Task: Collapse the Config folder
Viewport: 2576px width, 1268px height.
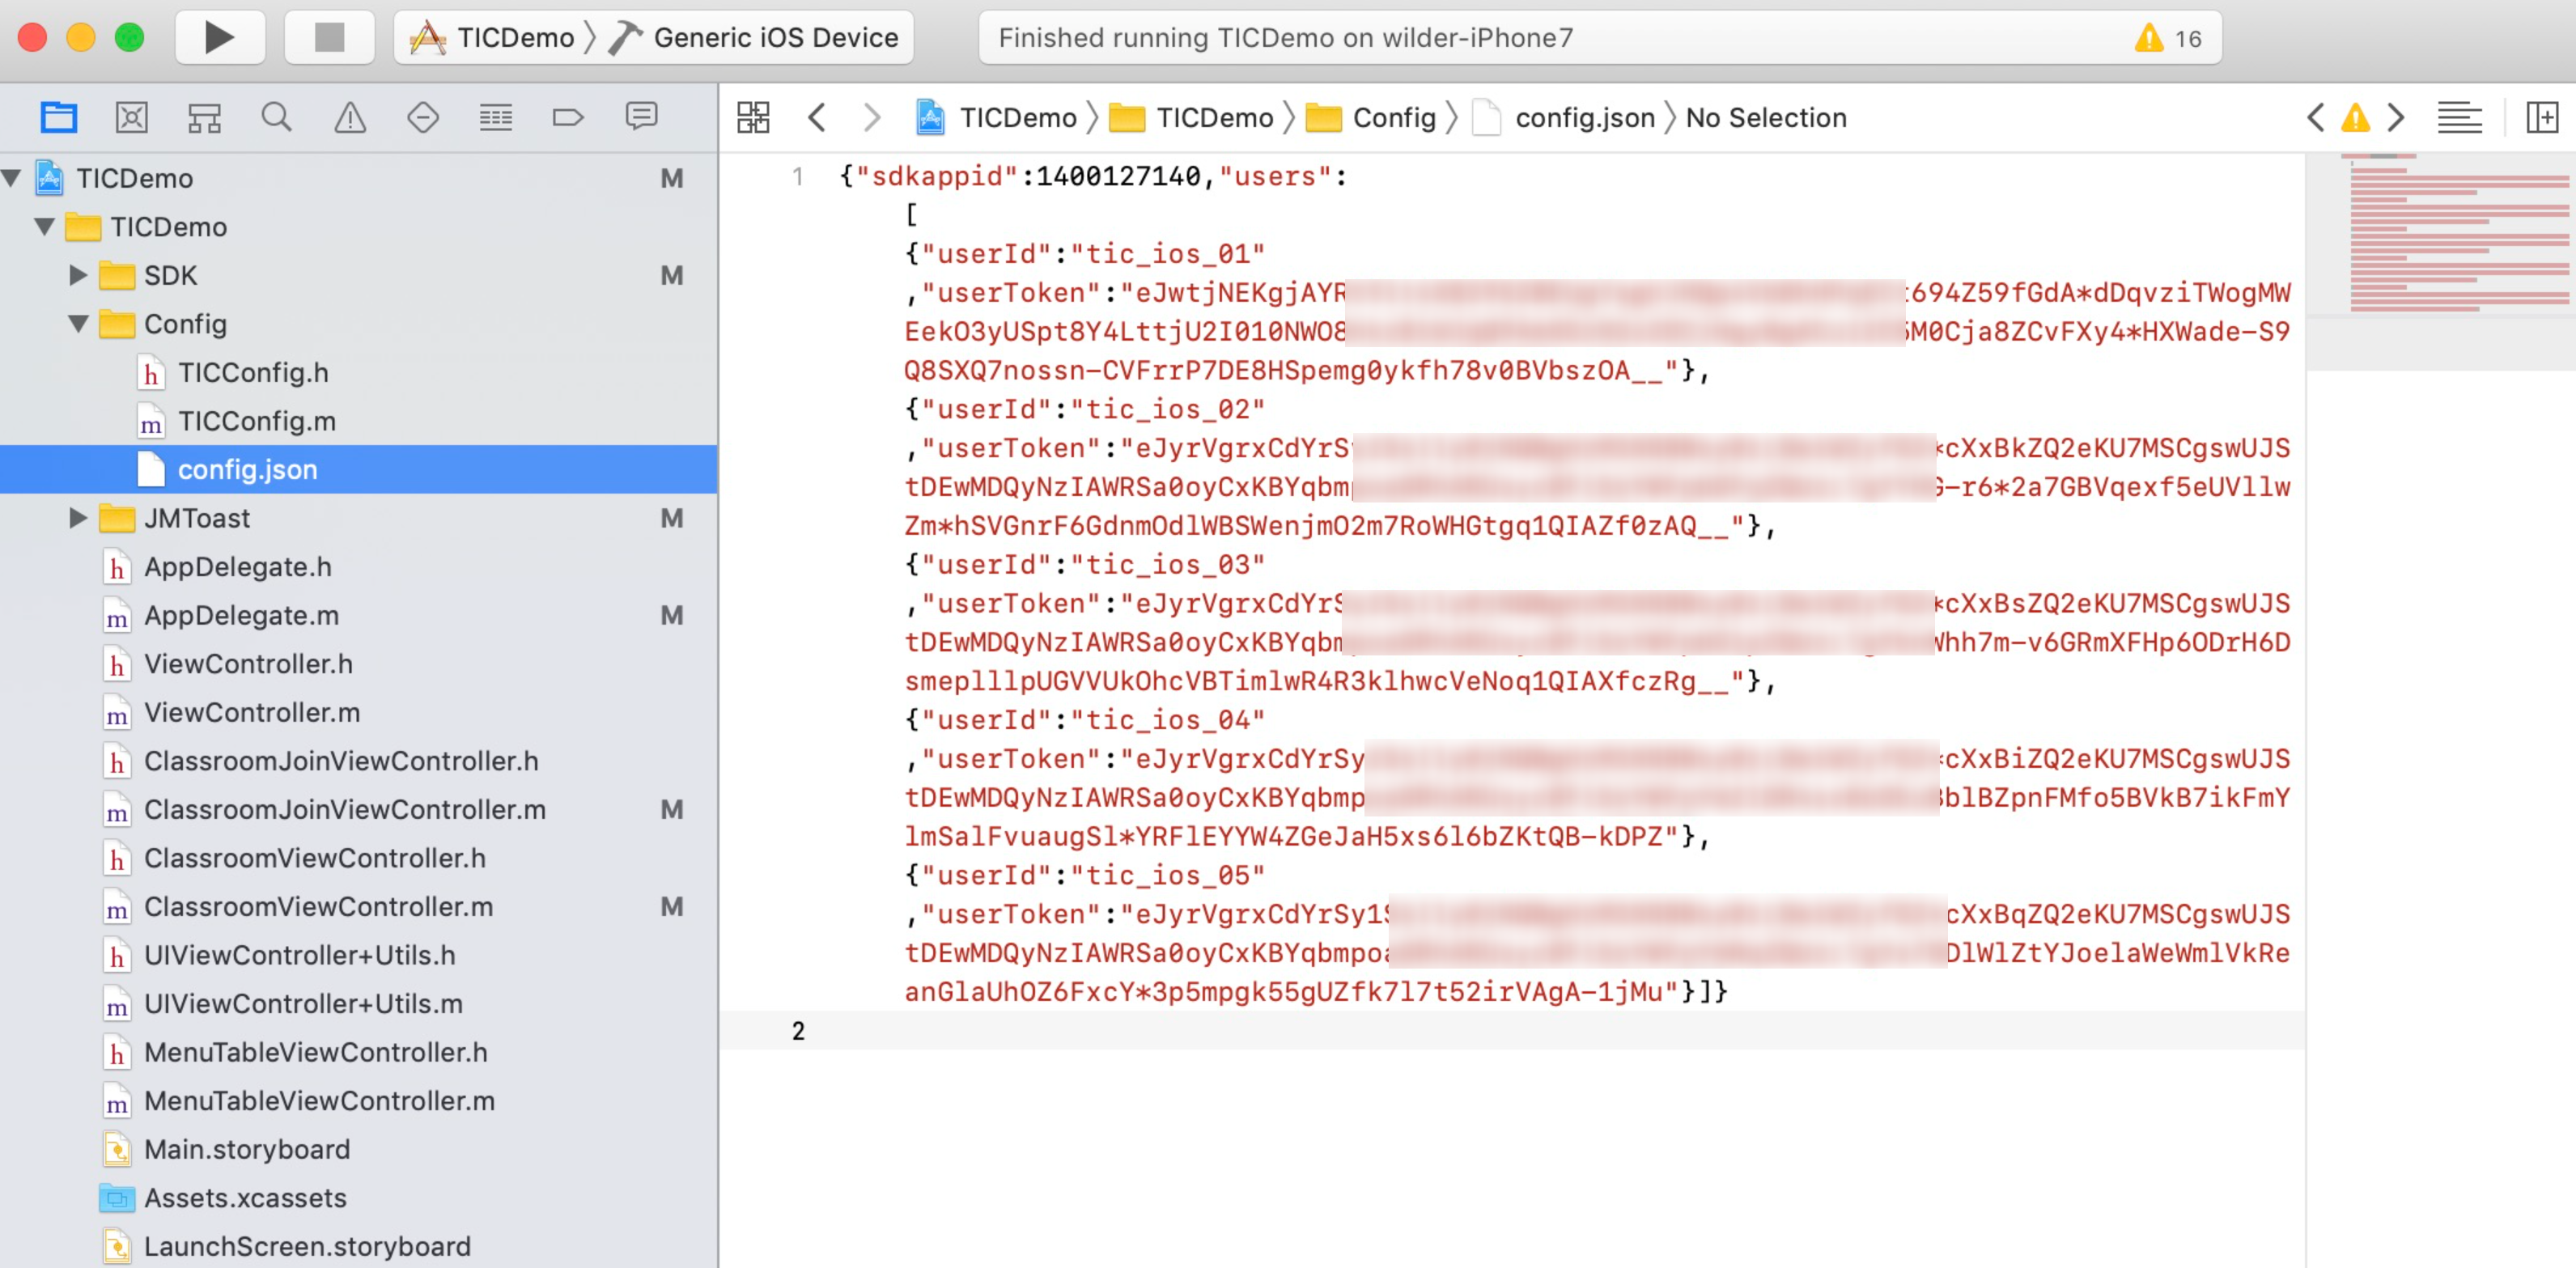Action: 78,324
